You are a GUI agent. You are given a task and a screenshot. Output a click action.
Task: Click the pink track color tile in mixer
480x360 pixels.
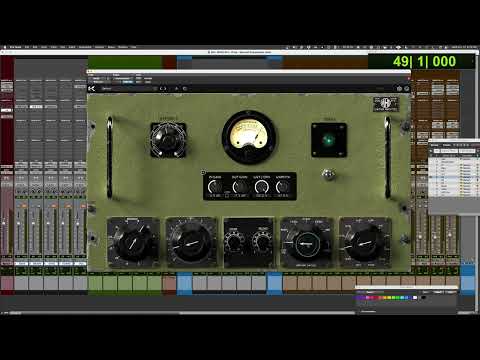(7, 283)
